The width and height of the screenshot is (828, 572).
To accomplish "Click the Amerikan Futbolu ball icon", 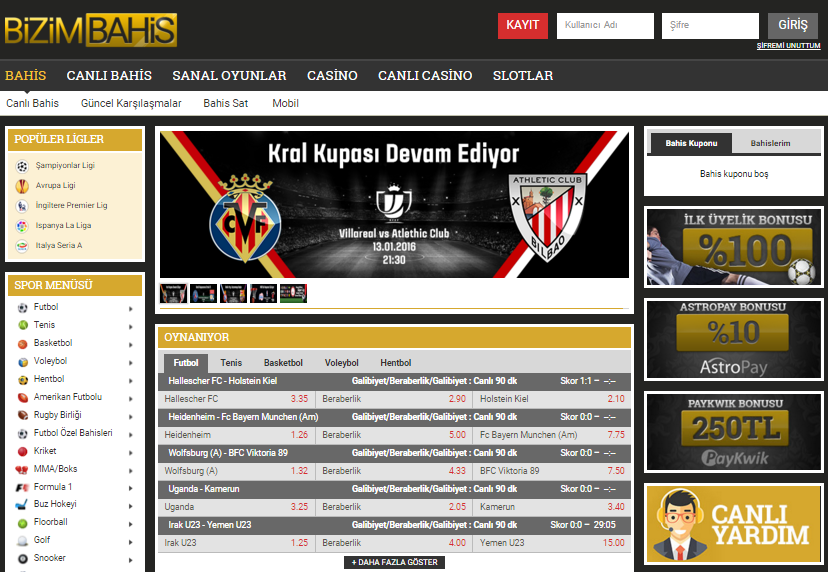I will tap(23, 397).
